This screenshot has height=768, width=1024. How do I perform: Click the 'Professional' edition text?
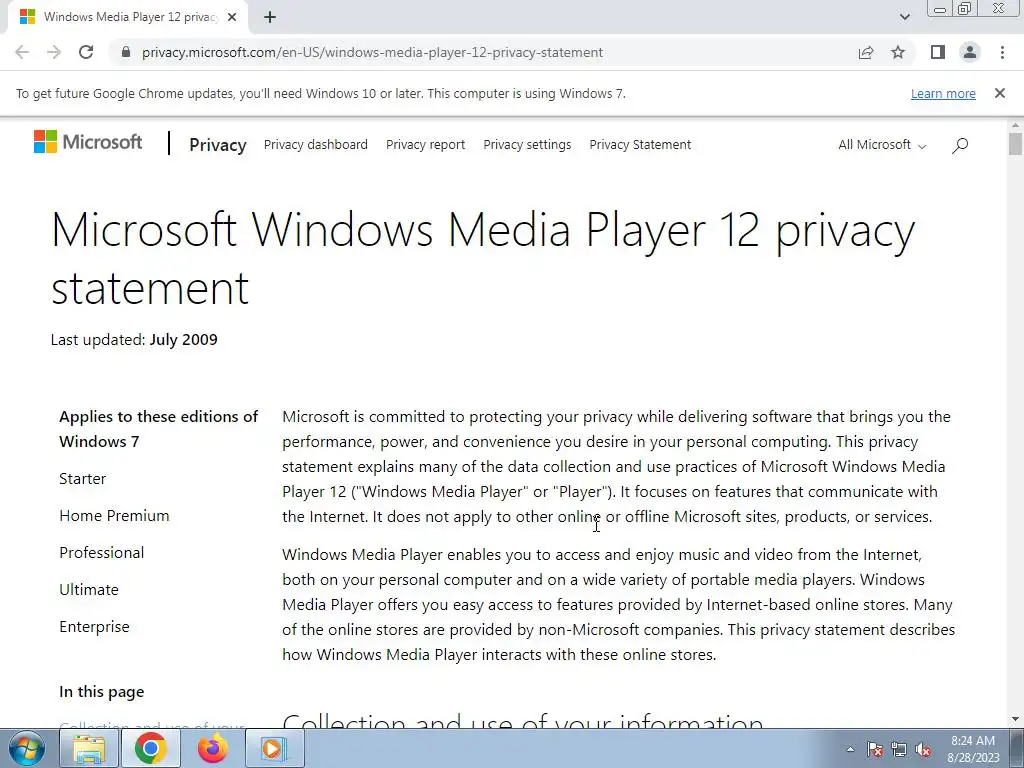[x=102, y=552]
